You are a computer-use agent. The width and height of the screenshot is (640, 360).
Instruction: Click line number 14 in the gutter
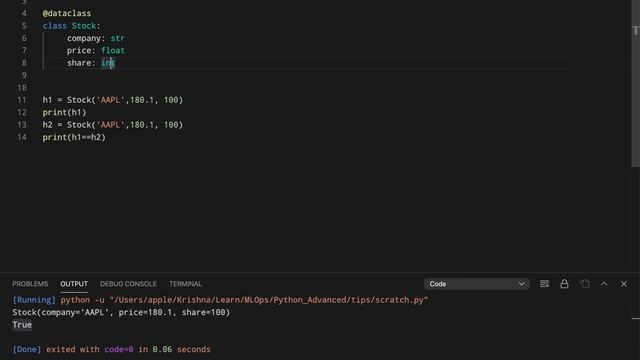[x=22, y=137]
